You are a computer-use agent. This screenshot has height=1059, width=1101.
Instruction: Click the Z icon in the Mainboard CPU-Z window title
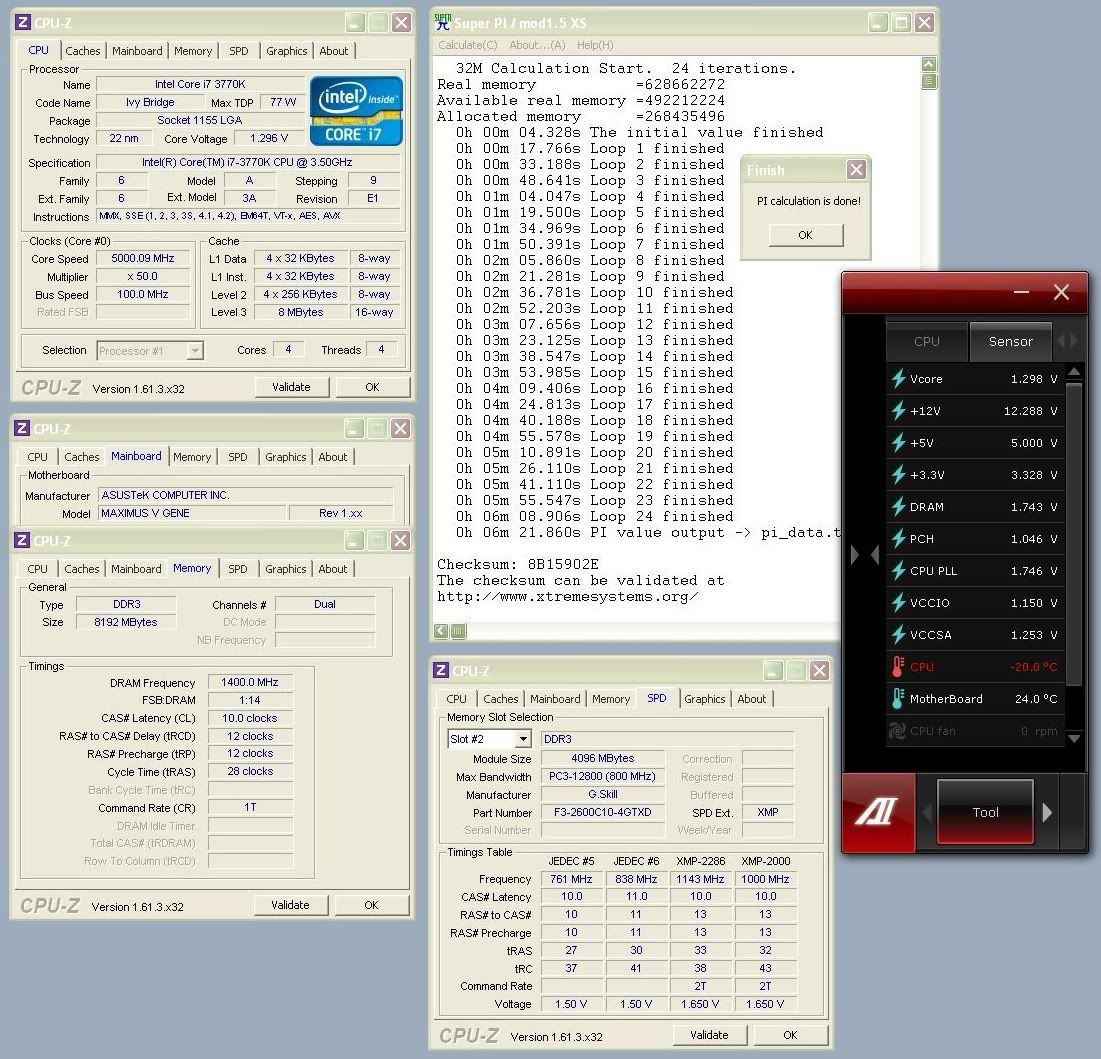22,428
